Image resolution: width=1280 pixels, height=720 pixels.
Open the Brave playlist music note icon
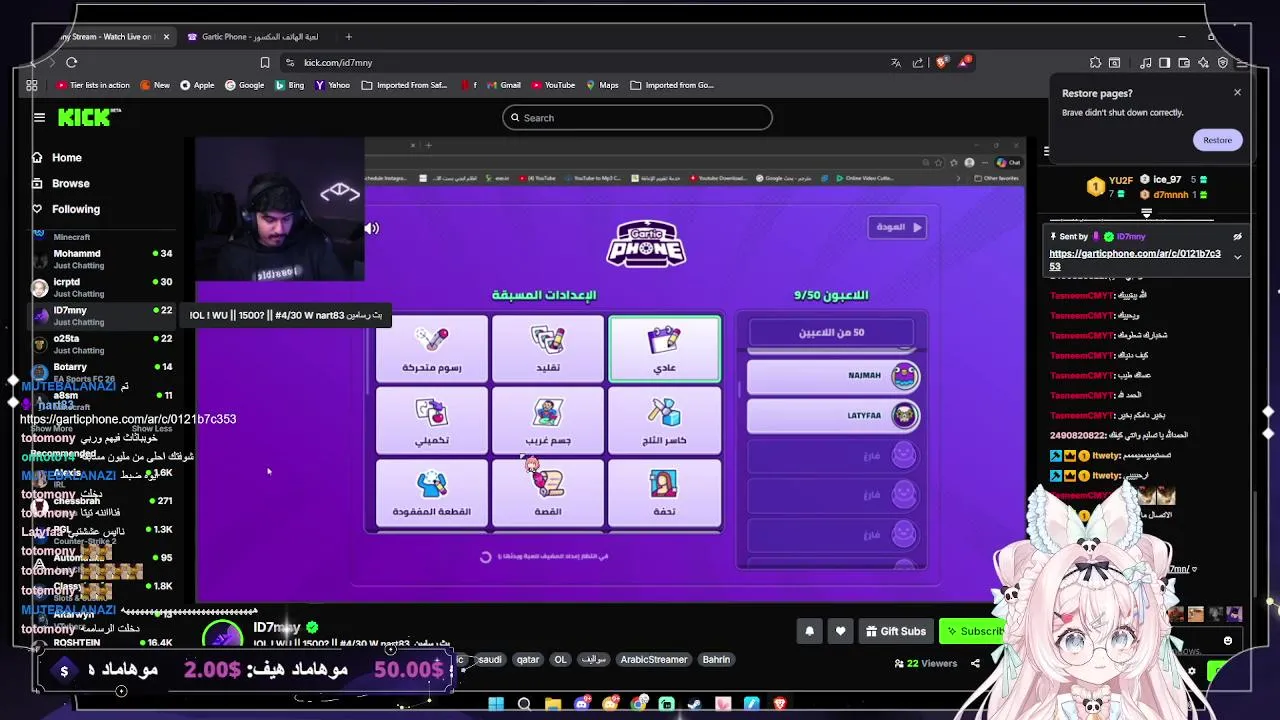pos(1146,62)
